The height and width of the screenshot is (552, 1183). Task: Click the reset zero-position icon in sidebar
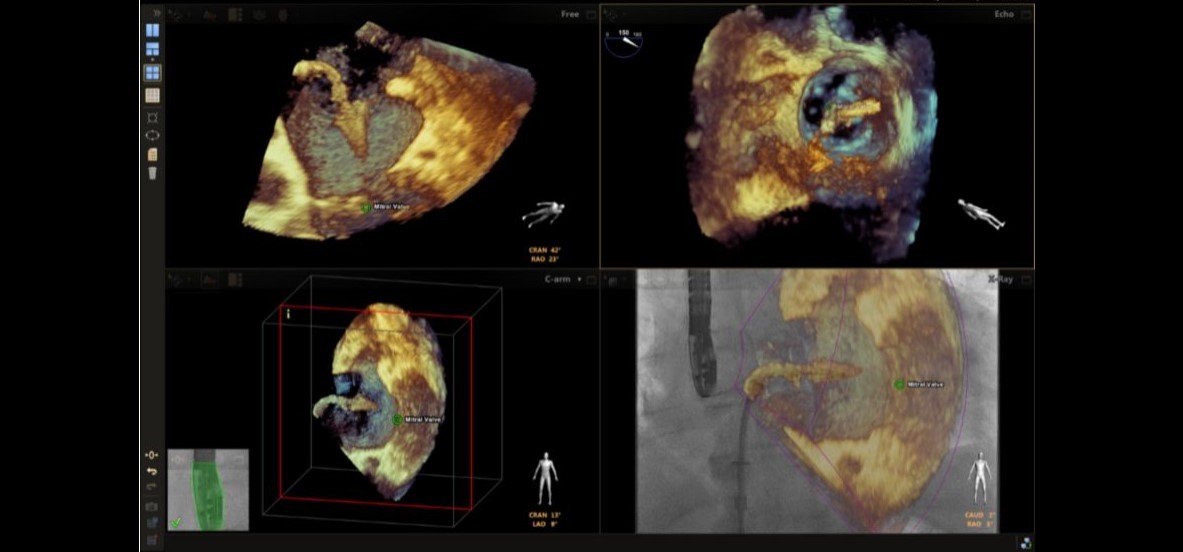click(x=152, y=455)
